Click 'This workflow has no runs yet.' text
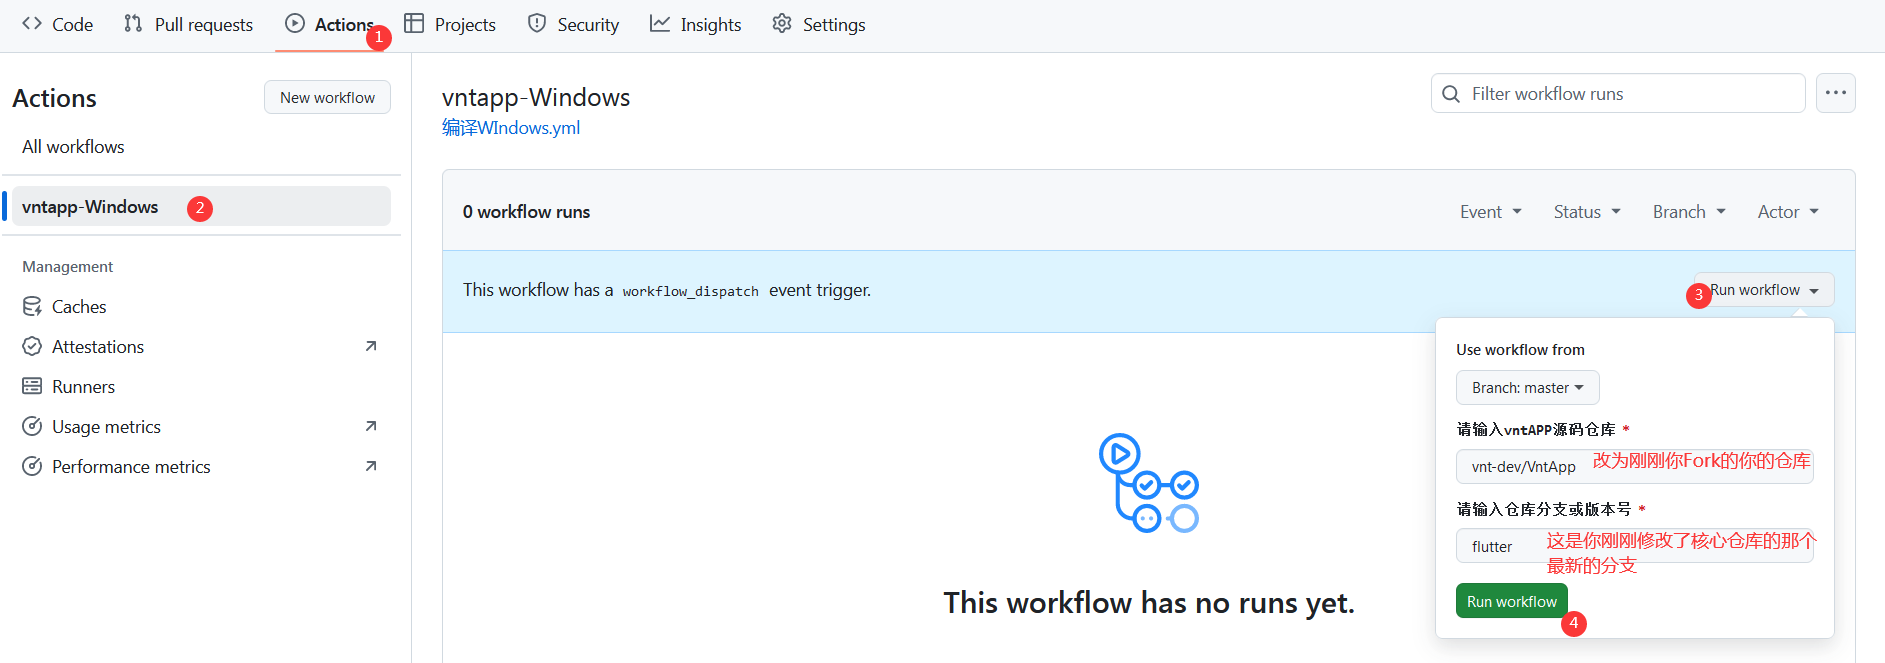Image resolution: width=1885 pixels, height=663 pixels. coord(1149,603)
